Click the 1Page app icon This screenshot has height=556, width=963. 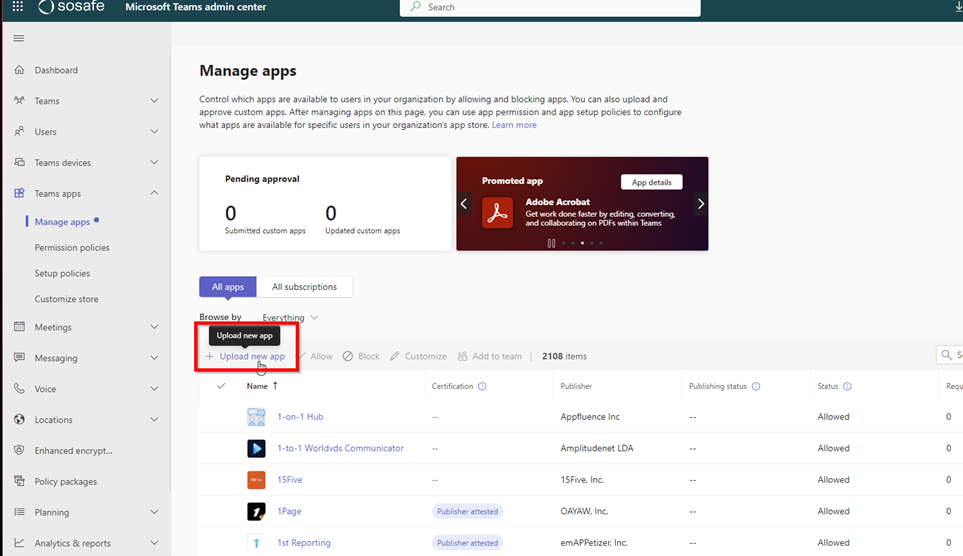(256, 511)
